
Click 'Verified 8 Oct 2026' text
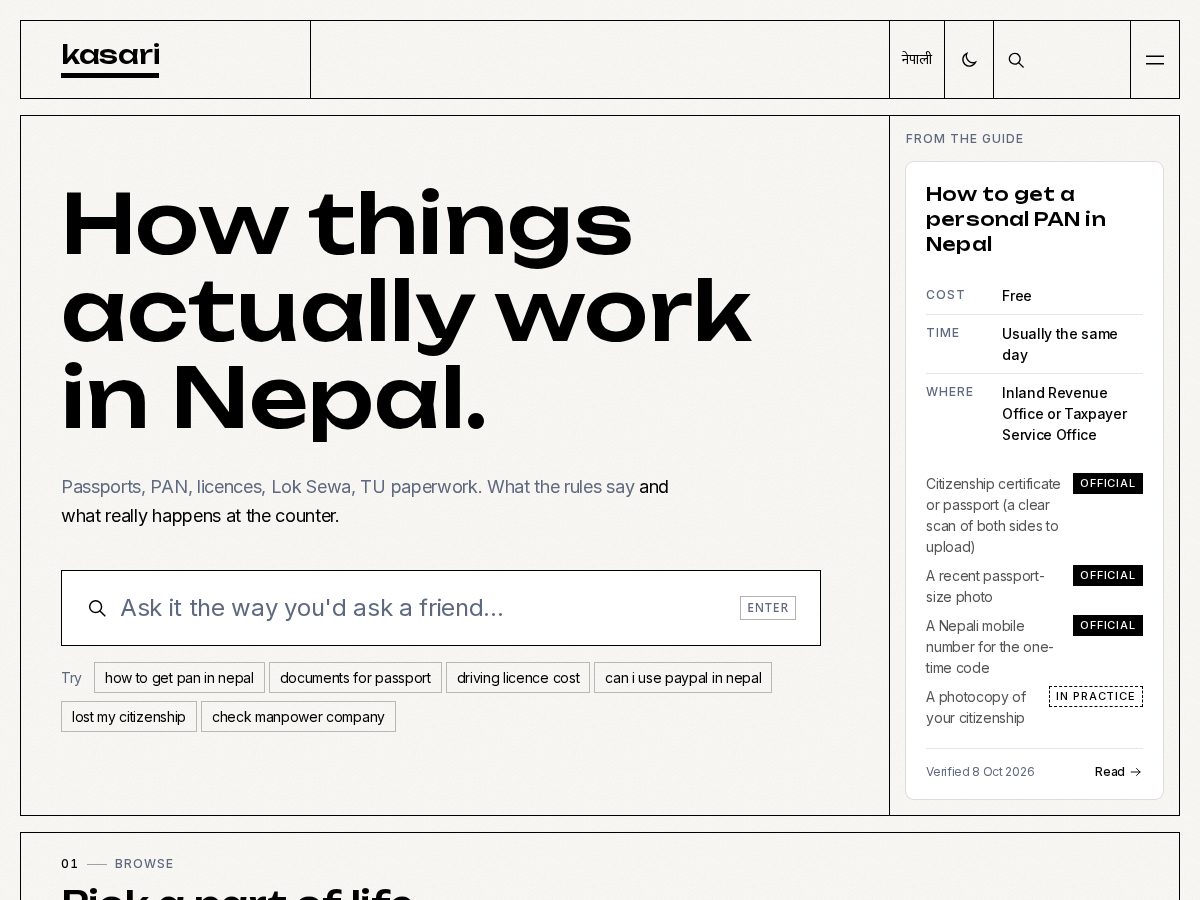(x=980, y=772)
